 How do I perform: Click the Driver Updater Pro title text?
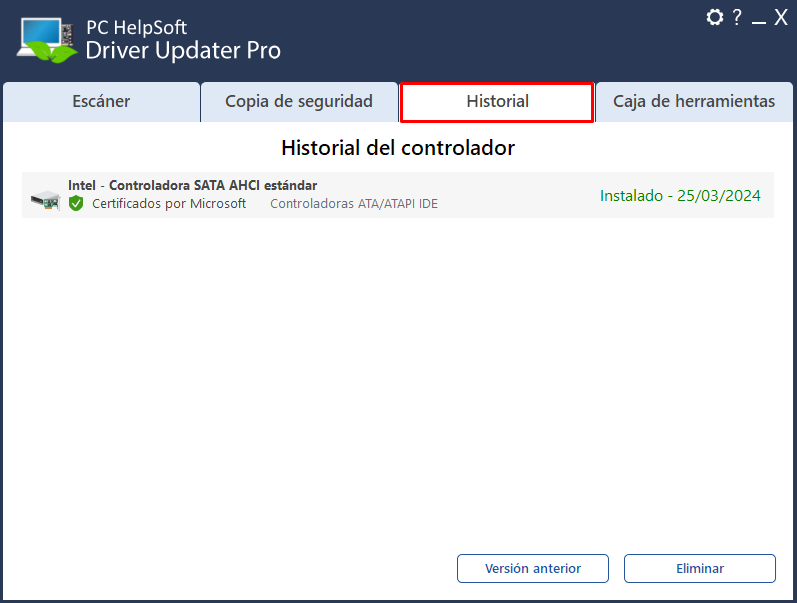pyautogui.click(x=183, y=50)
